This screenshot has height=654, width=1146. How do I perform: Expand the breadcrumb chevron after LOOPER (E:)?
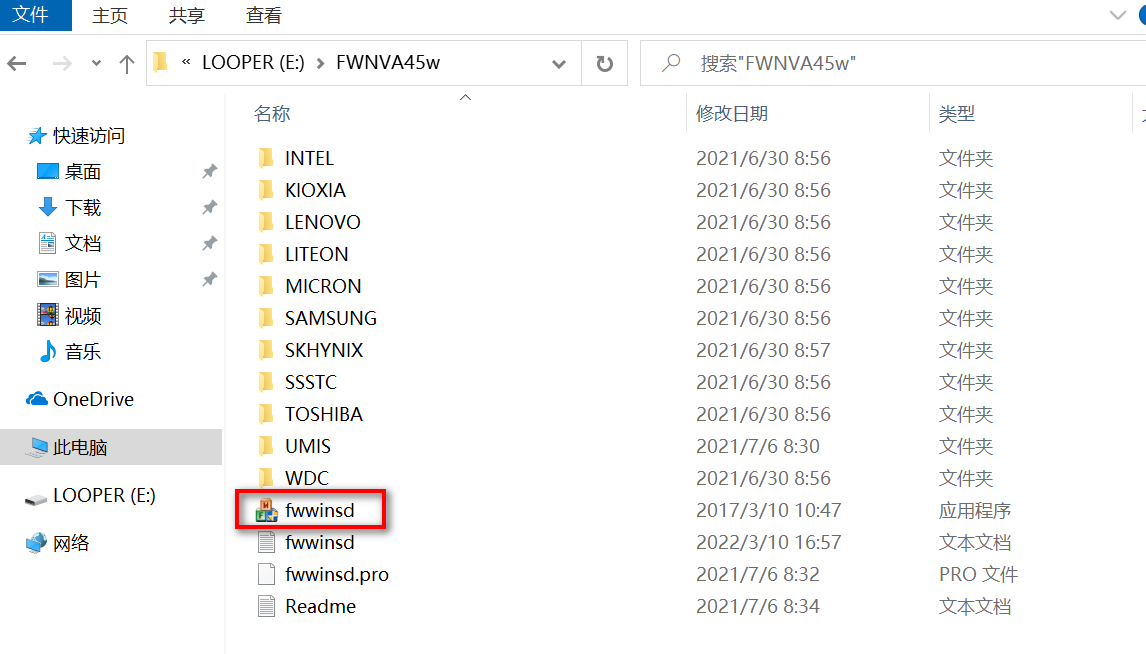[320, 64]
